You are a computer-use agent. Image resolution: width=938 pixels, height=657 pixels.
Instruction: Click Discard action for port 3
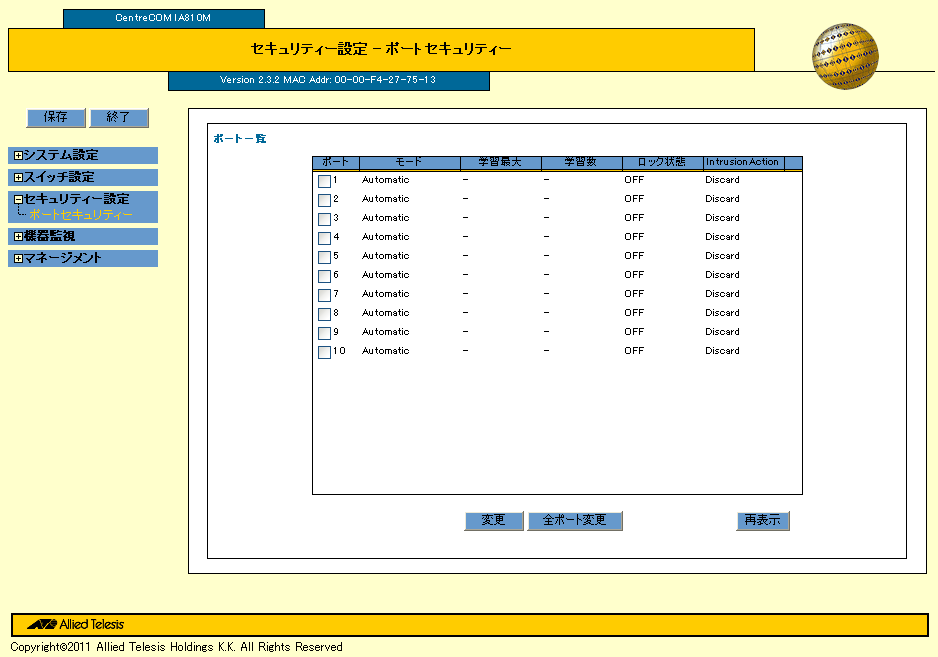coord(722,218)
